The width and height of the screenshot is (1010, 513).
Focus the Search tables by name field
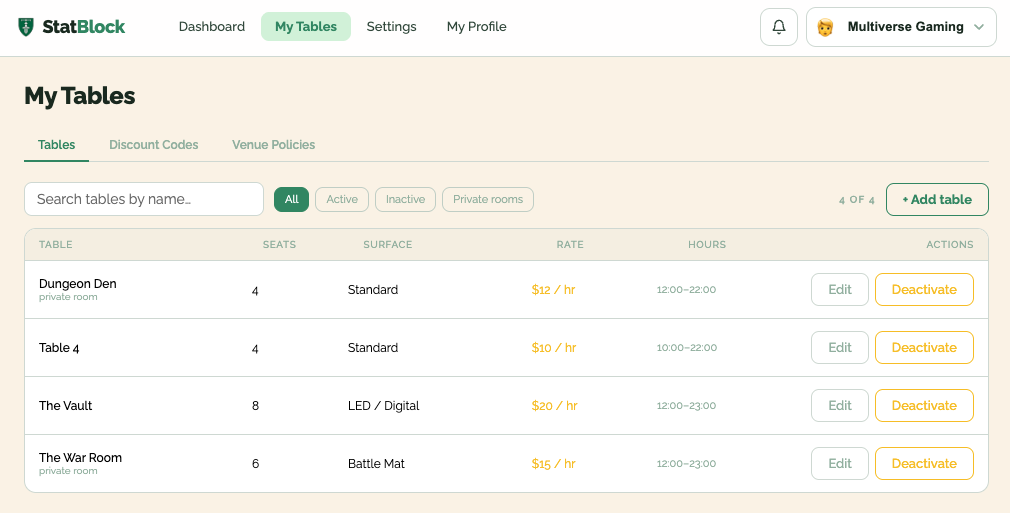tap(144, 199)
